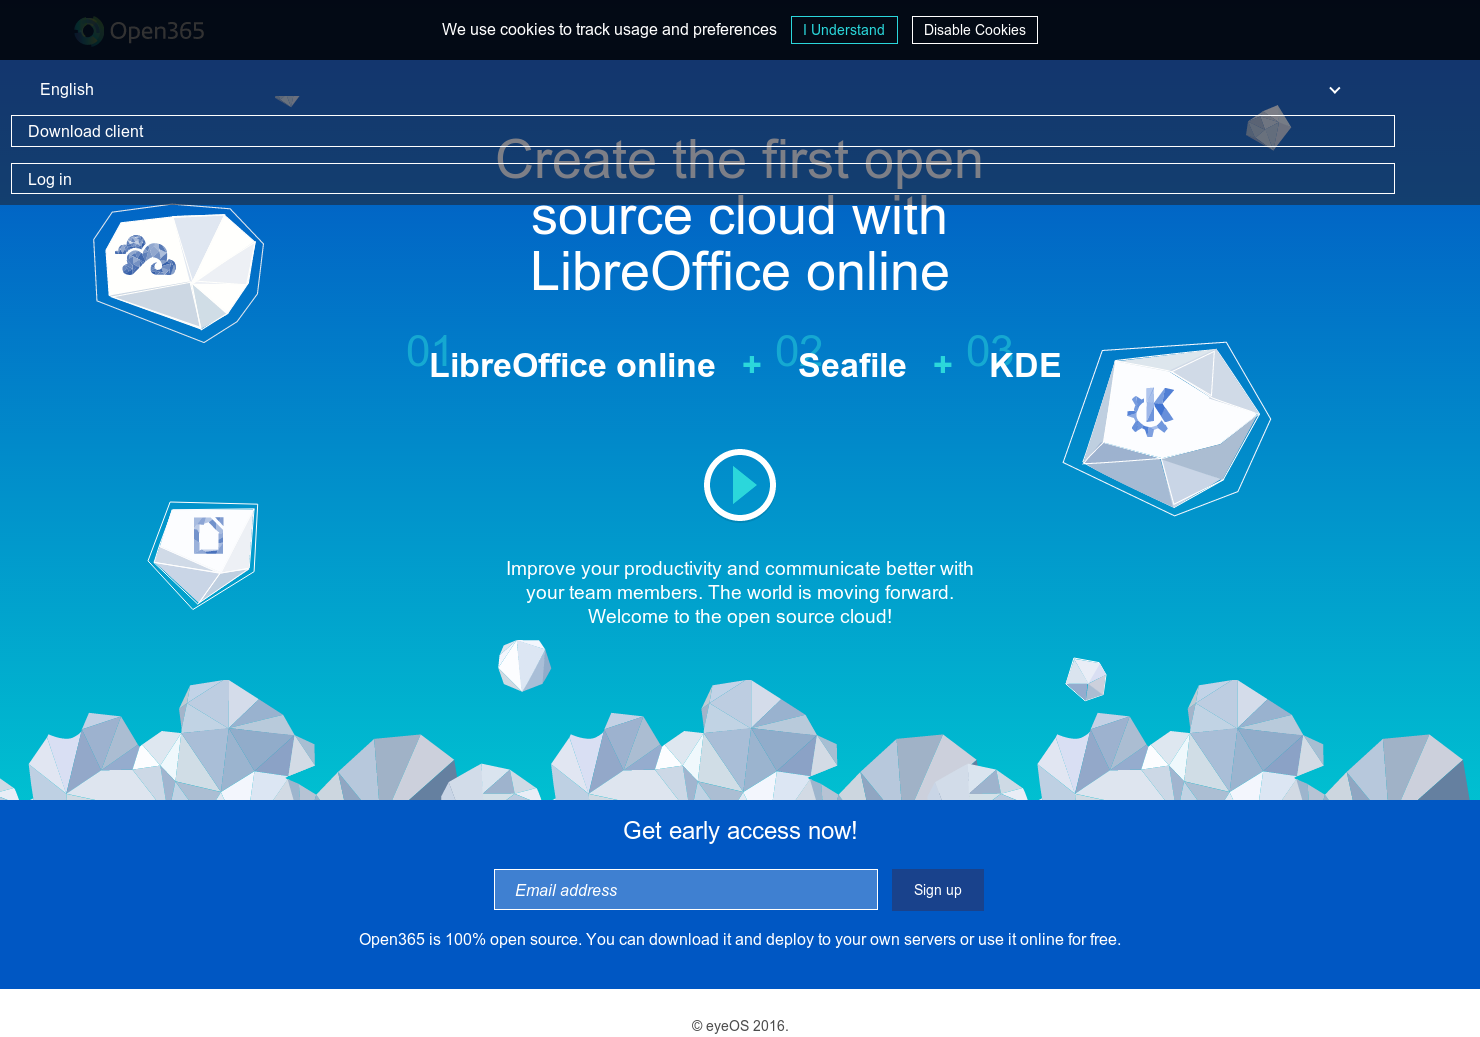Click the Get early access now! text

coord(740,831)
